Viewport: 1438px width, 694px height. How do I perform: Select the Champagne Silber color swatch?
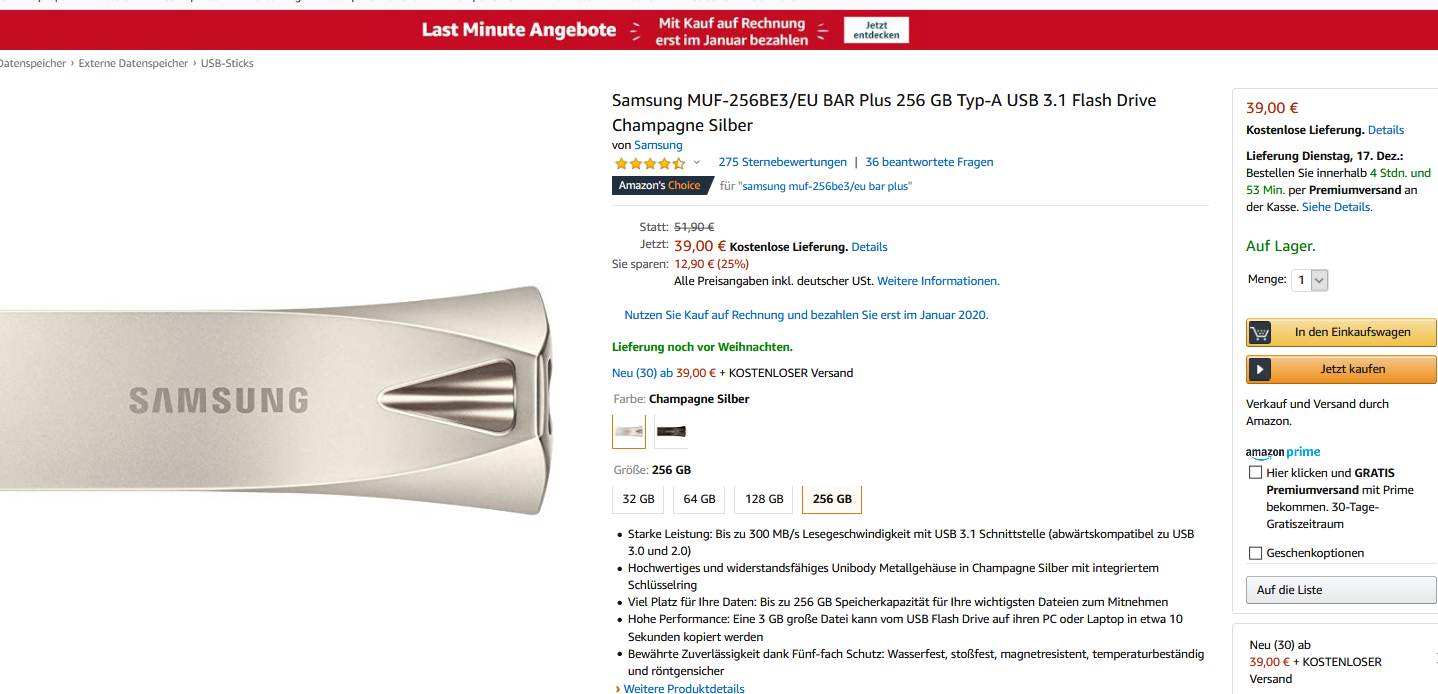[x=629, y=432]
